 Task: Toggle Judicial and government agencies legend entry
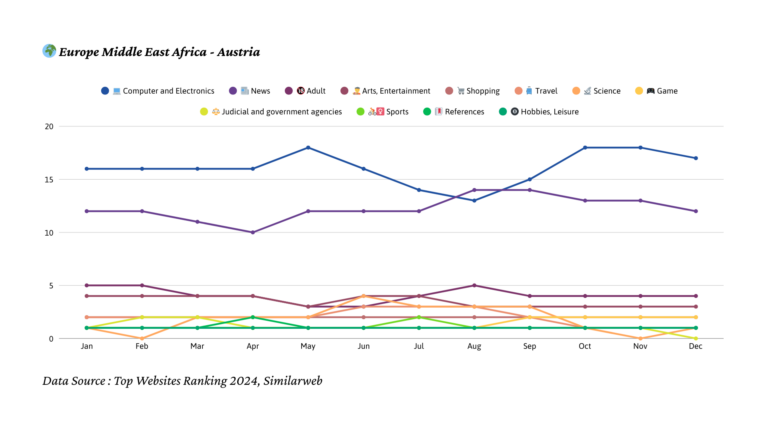283,112
